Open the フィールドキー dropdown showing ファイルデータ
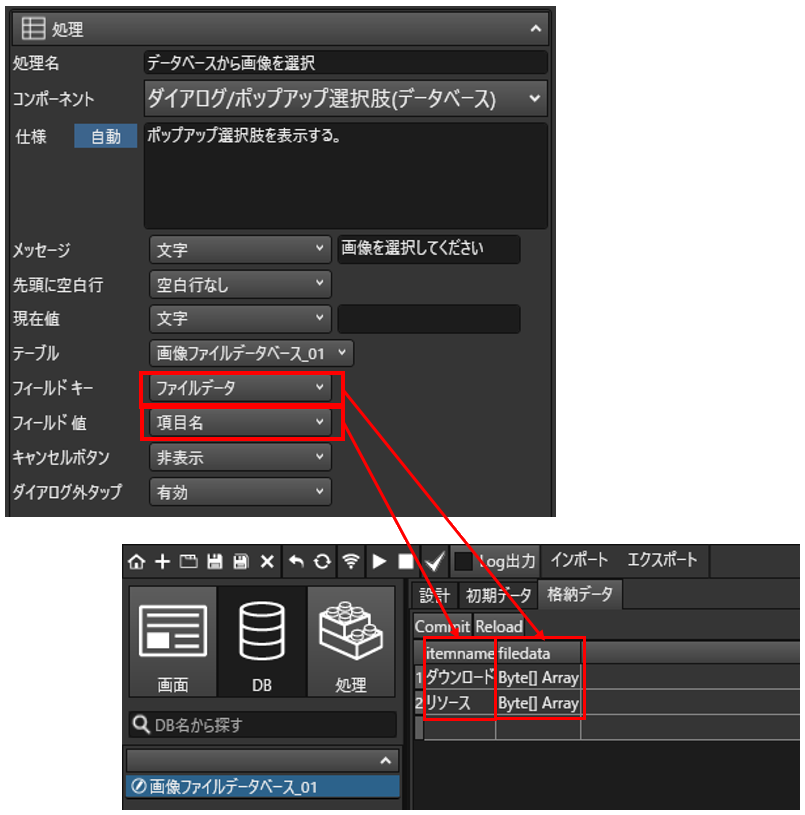This screenshot has height=815, width=805. coord(239,388)
